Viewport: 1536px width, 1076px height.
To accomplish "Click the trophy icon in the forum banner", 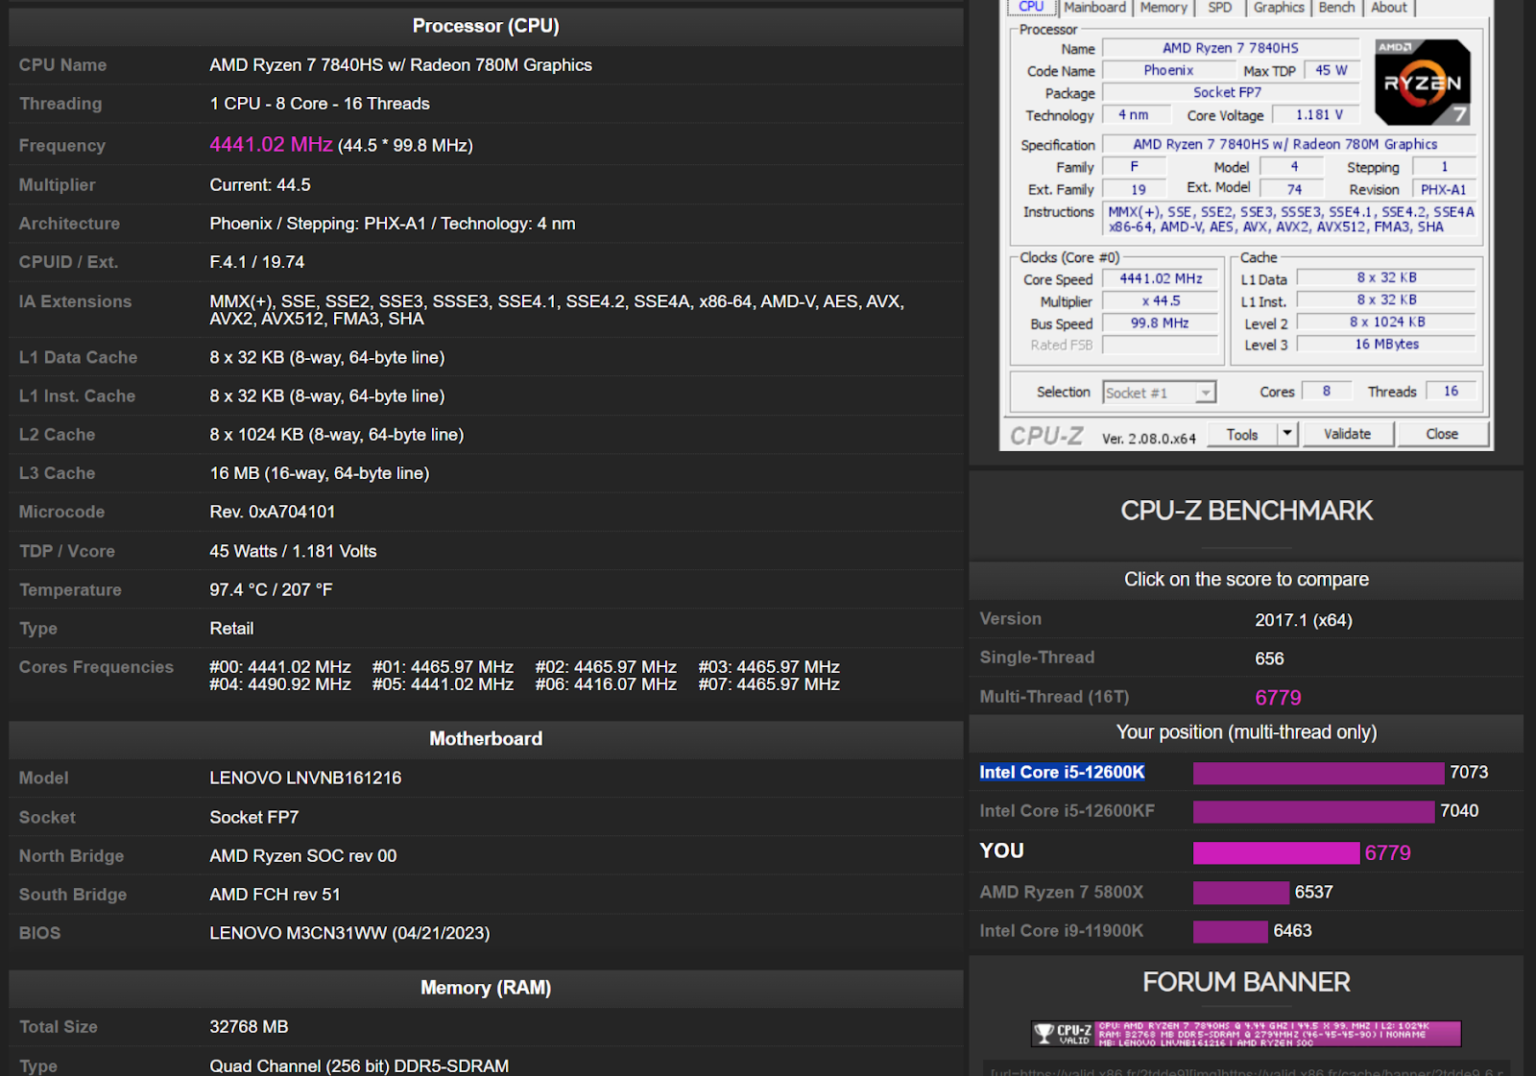I will 1044,1033.
